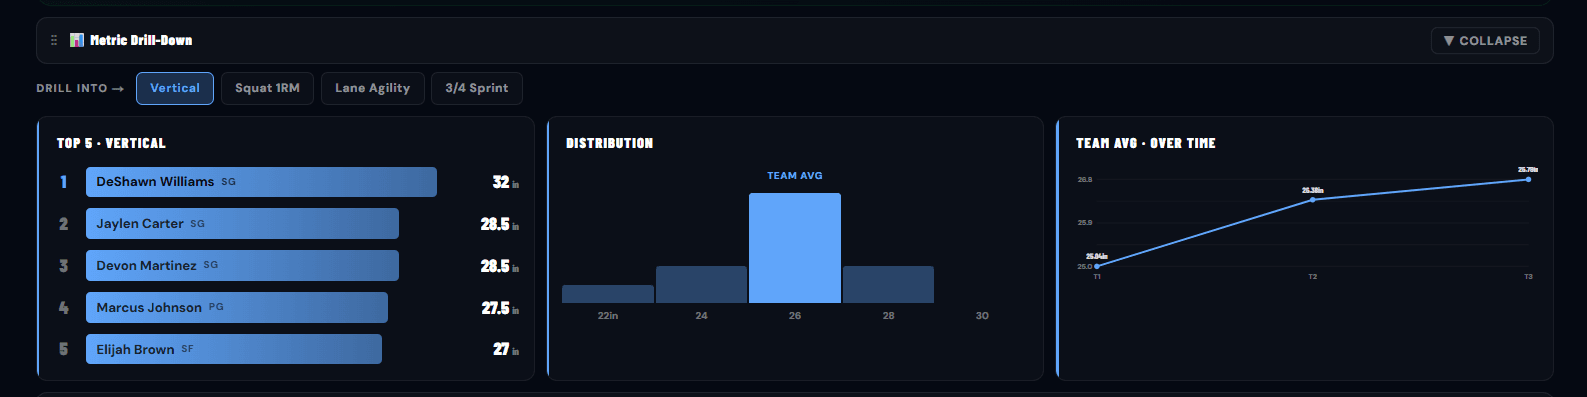Open the Lane Agility tab
Screen dimensions: 1587x397
372,88
